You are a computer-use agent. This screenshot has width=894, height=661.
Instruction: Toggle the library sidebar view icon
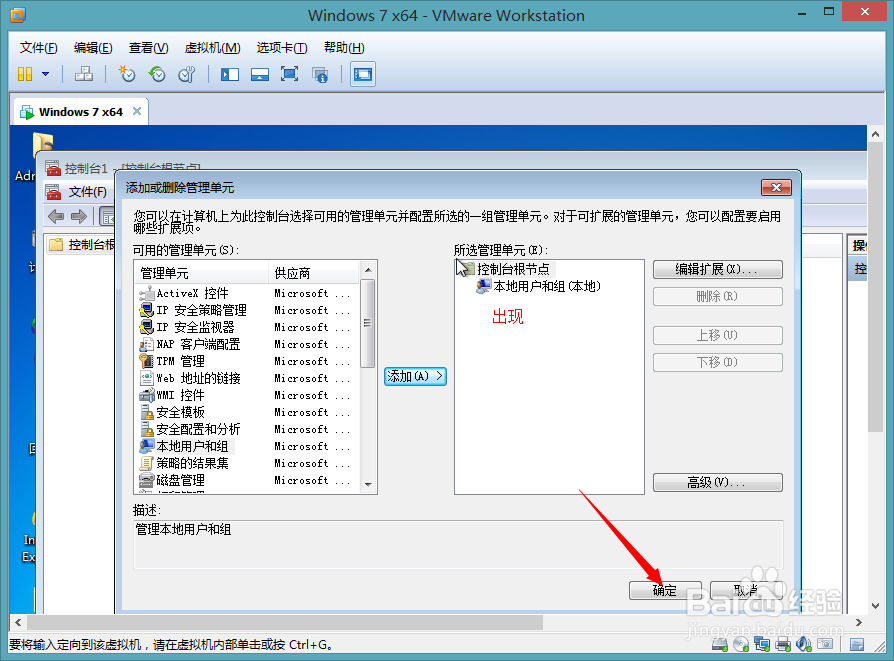tap(230, 74)
